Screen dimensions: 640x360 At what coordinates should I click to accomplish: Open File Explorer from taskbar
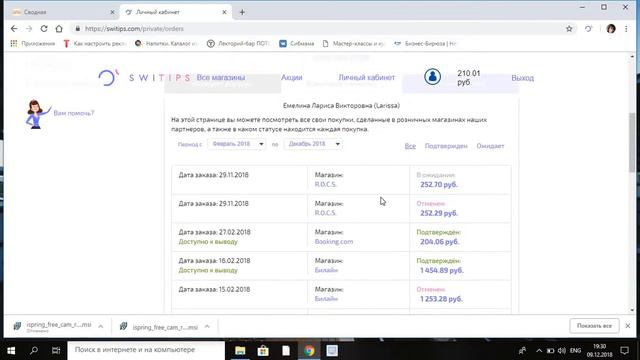pyautogui.click(x=240, y=350)
